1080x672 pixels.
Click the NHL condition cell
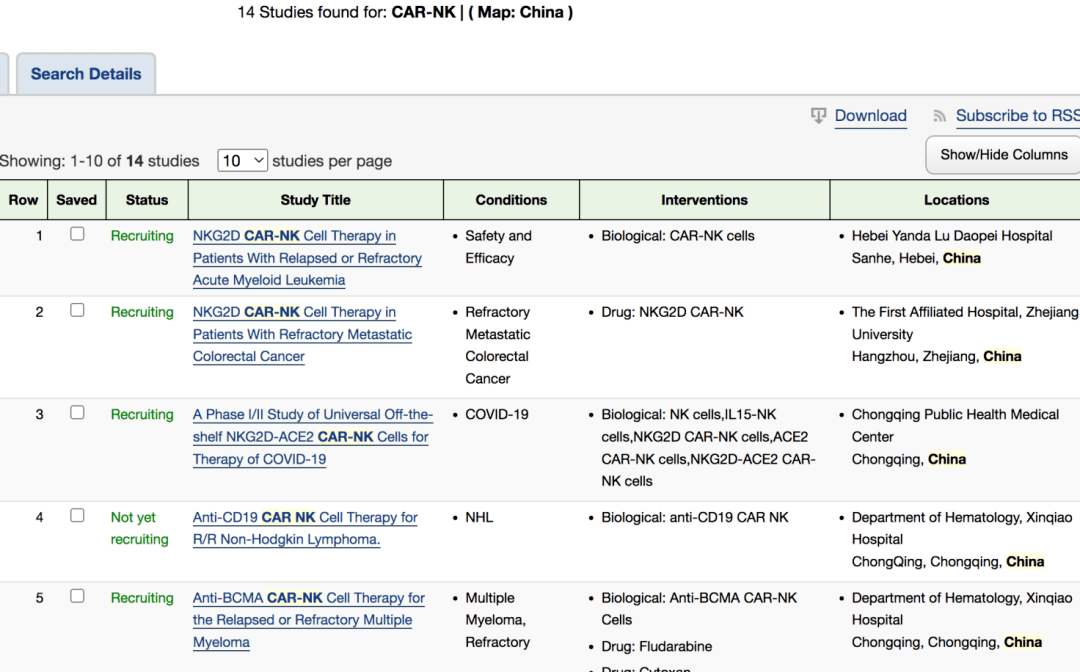click(x=479, y=517)
